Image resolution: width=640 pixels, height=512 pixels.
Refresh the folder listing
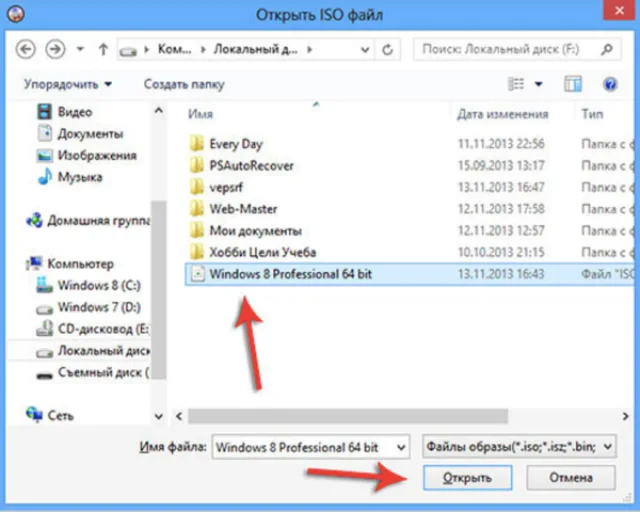tap(387, 50)
